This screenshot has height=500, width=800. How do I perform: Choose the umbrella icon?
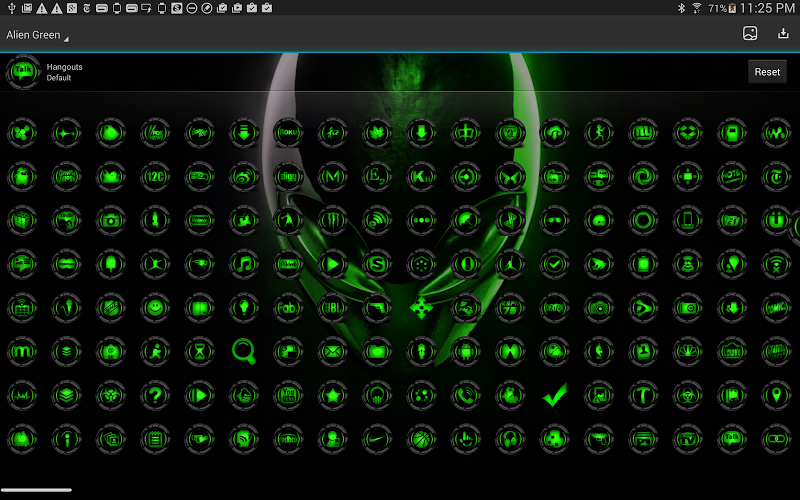[466, 220]
